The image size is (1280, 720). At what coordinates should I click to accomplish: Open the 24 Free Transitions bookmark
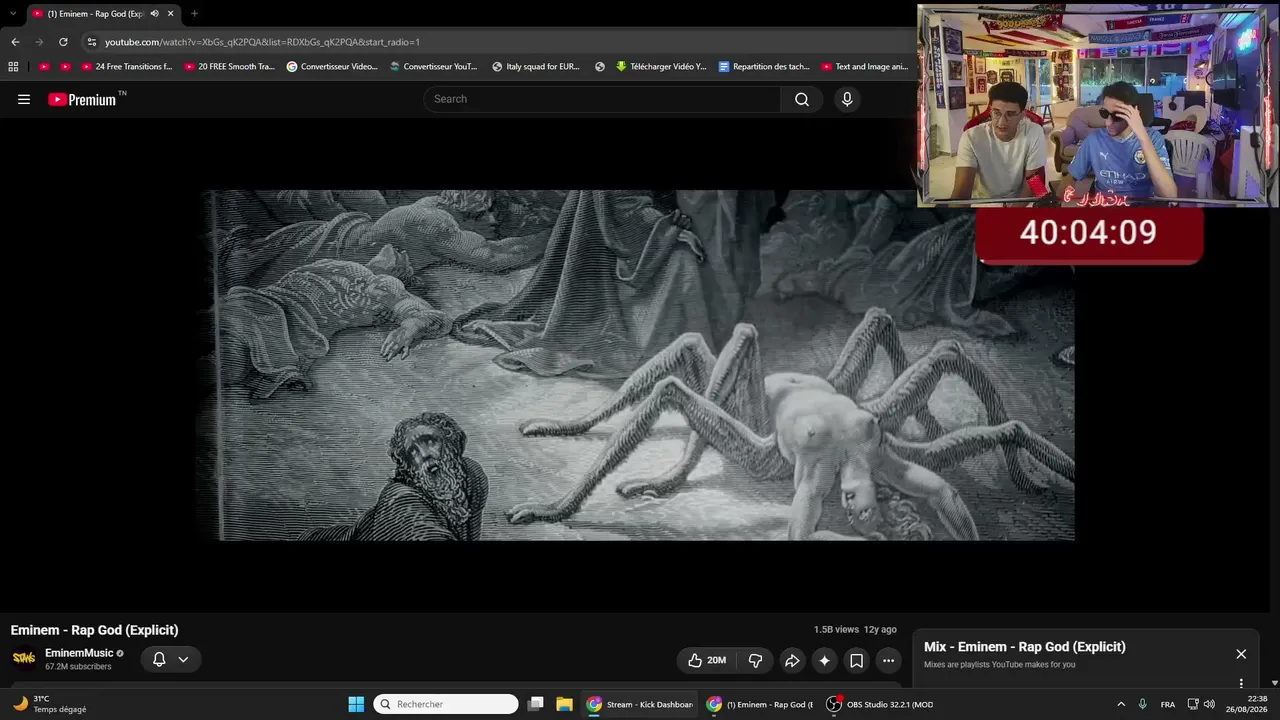point(127,67)
